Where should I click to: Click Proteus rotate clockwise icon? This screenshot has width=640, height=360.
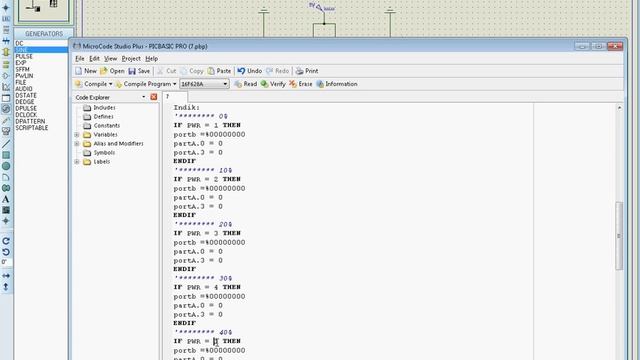click(x=6, y=241)
